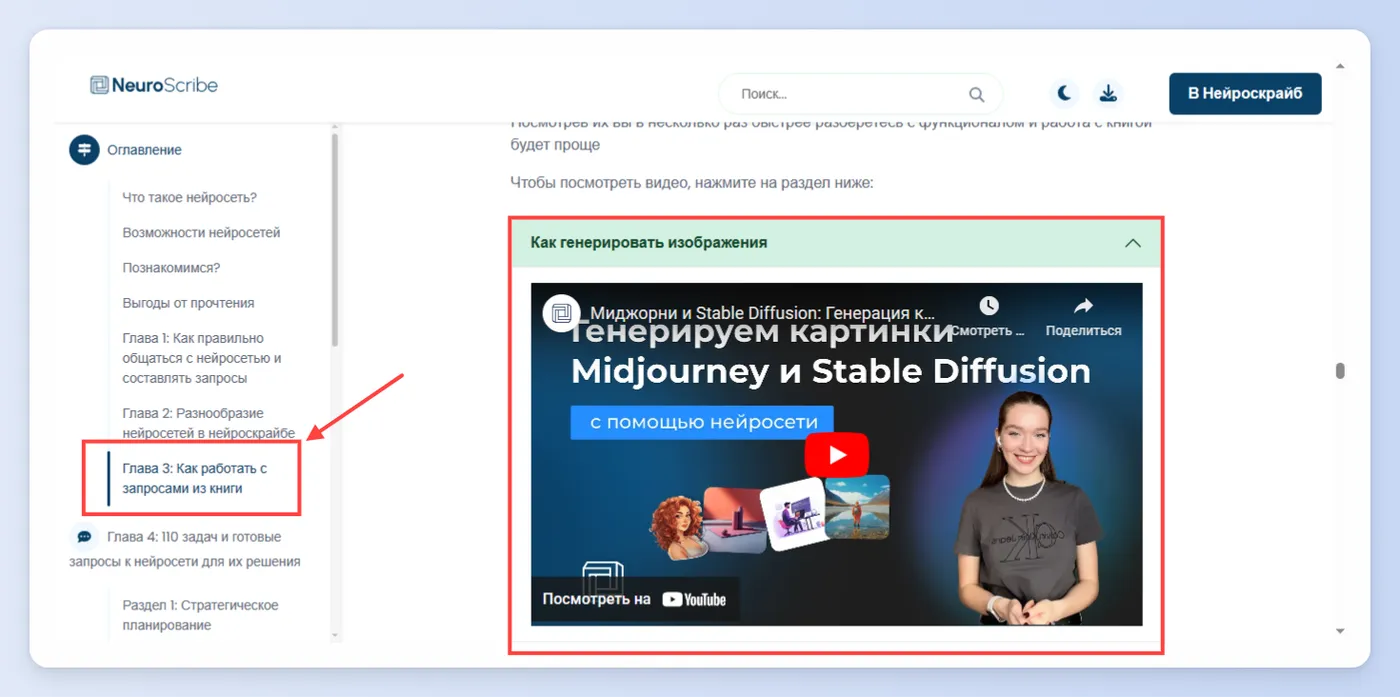Click the Поиск search field
This screenshot has width=1400, height=697.
click(860, 94)
